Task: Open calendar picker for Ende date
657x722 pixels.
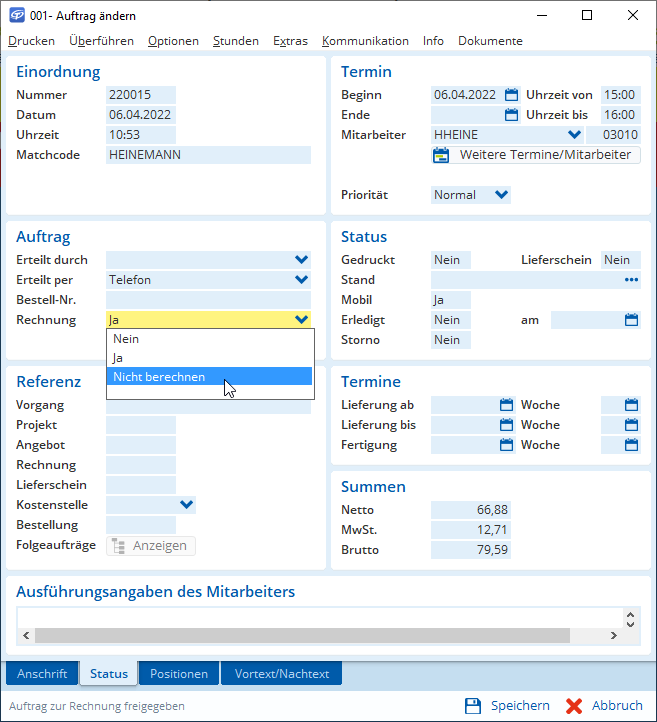Action: 511,115
